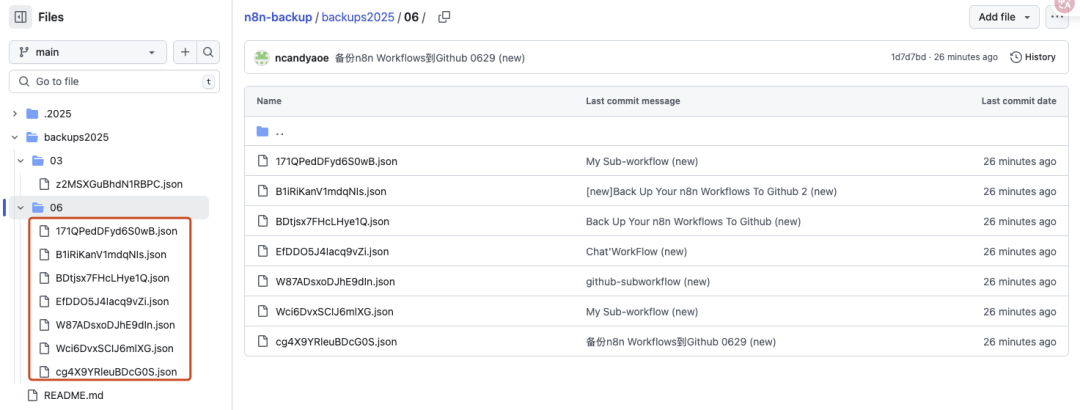
Task: Focus the Go to file search field
Action: pos(114,81)
